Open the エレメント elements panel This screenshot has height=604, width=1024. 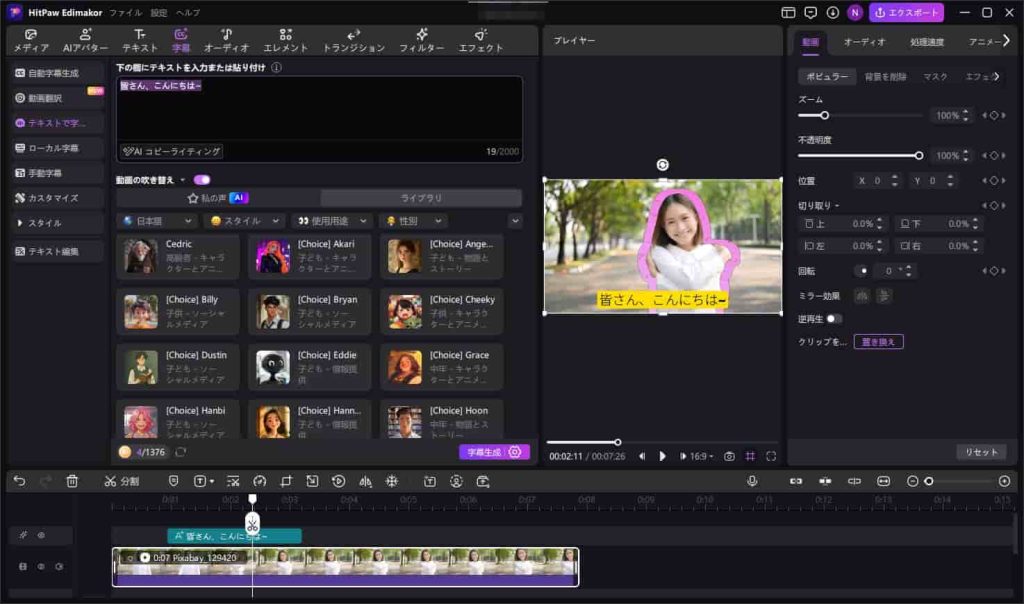[285, 40]
